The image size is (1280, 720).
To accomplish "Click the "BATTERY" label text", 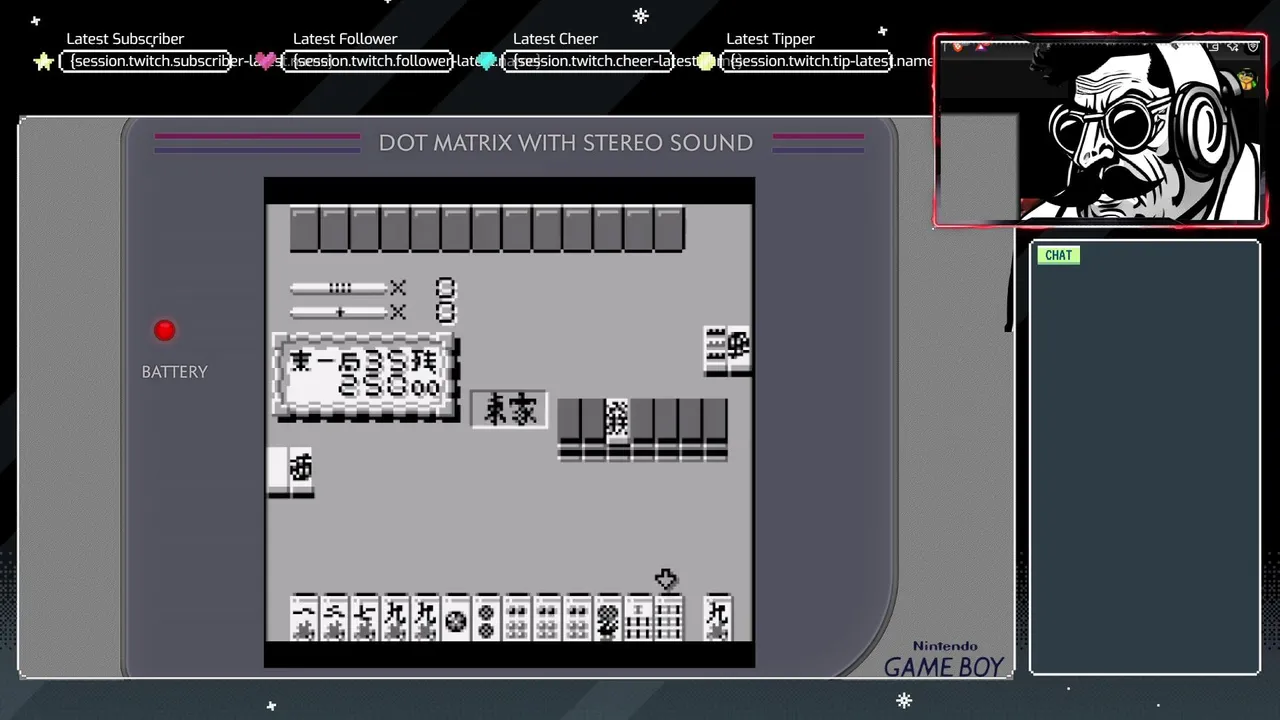I will click(x=175, y=372).
